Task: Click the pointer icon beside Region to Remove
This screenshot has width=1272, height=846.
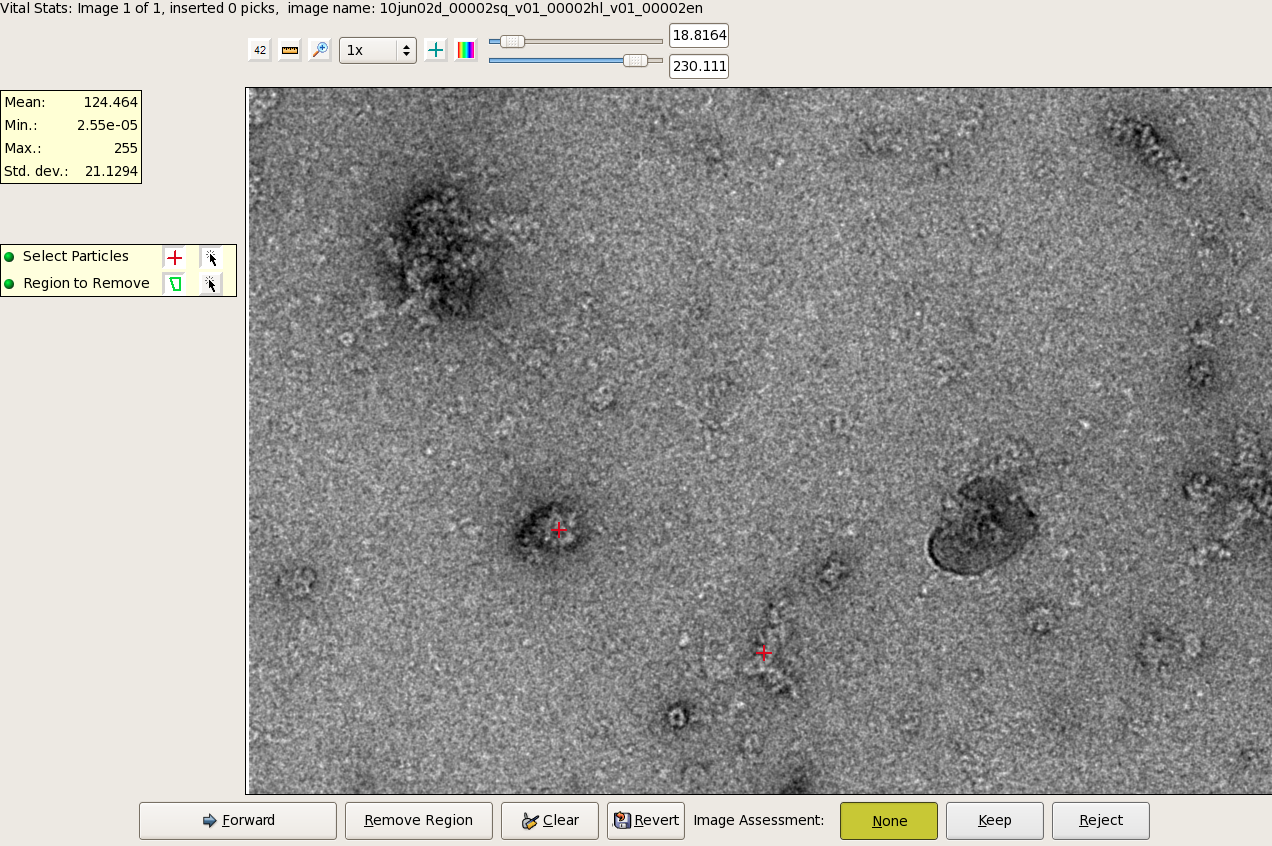Action: 210,284
